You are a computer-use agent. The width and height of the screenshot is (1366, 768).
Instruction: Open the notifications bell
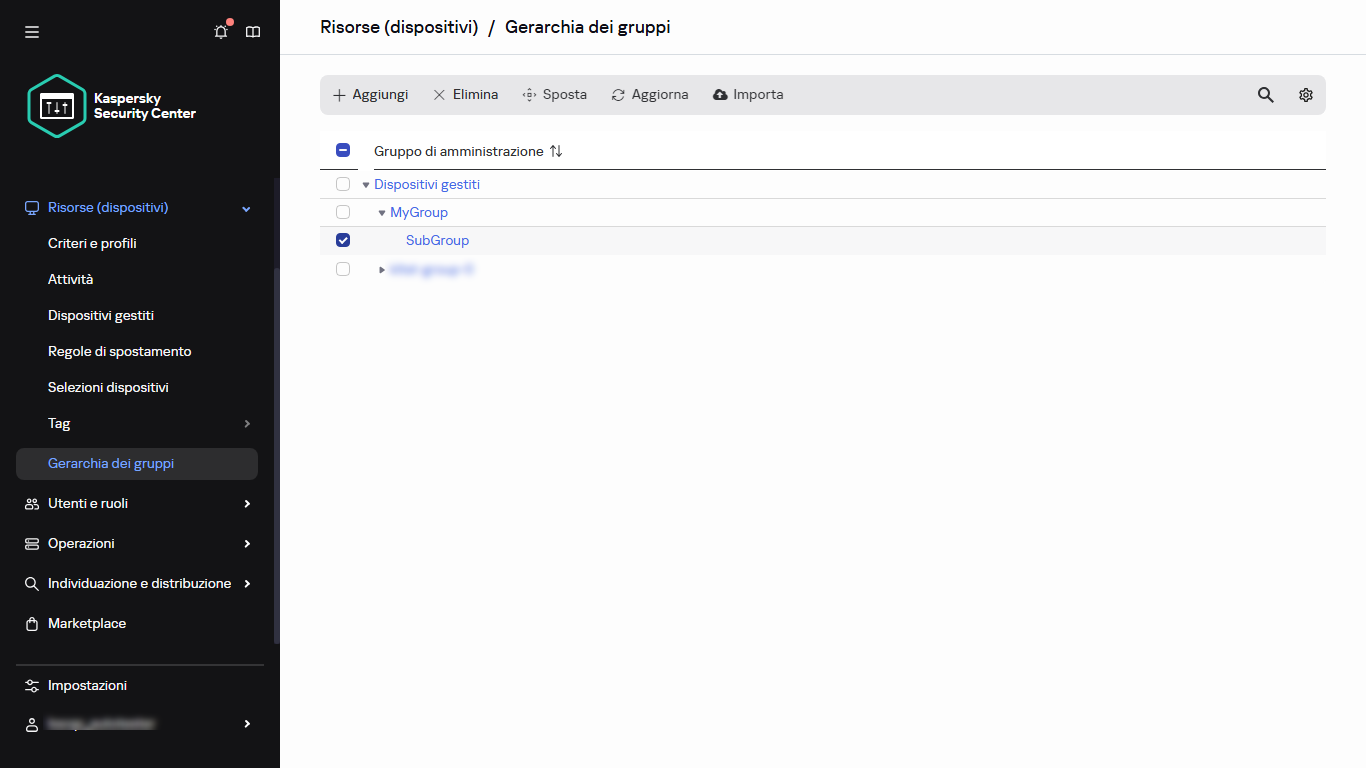click(220, 31)
